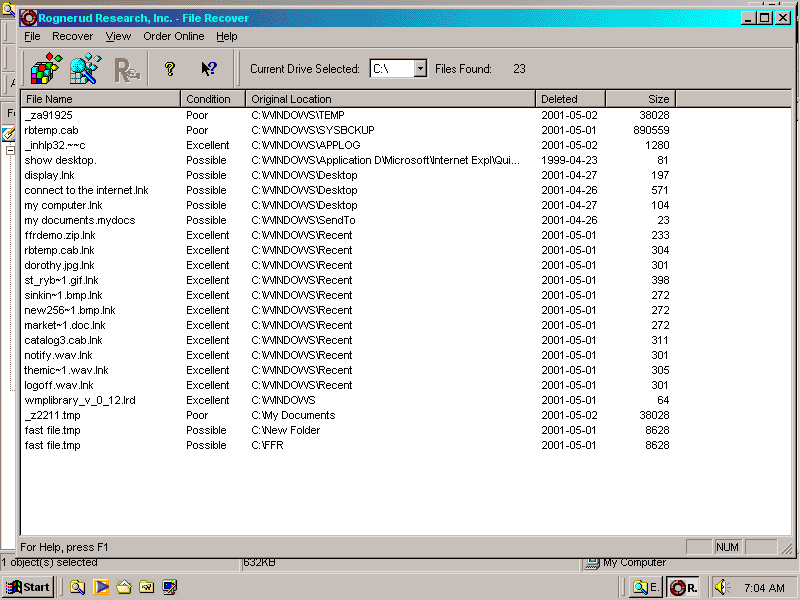Click the C:\My Documents location cell
Screen dimensions: 800x600
click(x=293, y=415)
